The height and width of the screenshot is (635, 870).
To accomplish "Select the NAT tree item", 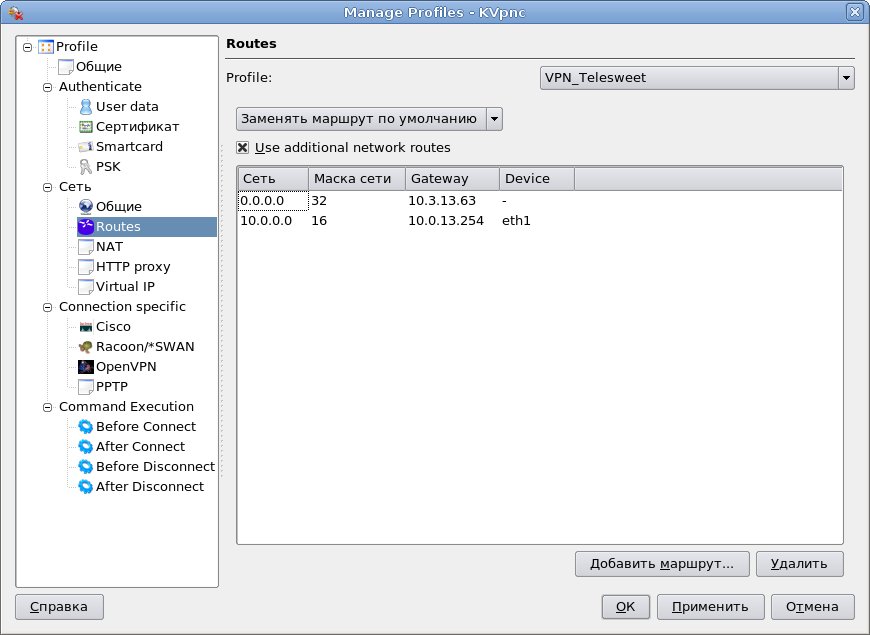I will point(109,247).
